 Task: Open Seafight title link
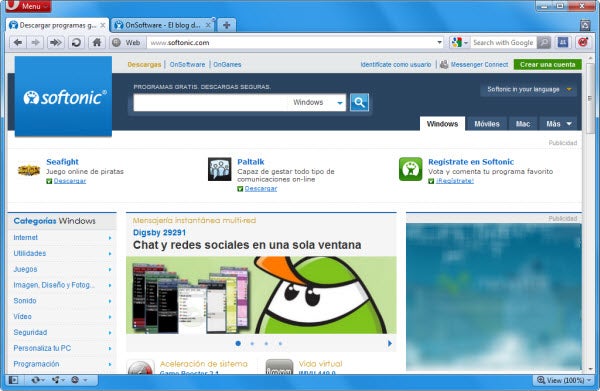[x=62, y=161]
